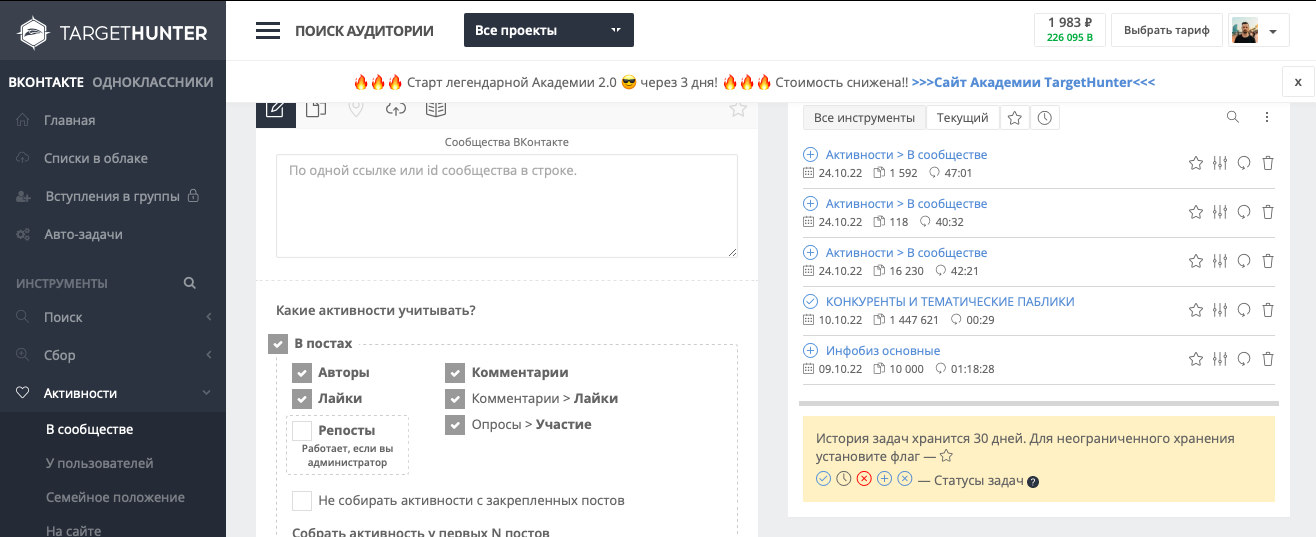Uncheck the Авторы checkbox
The height and width of the screenshot is (537, 1316).
click(x=302, y=373)
